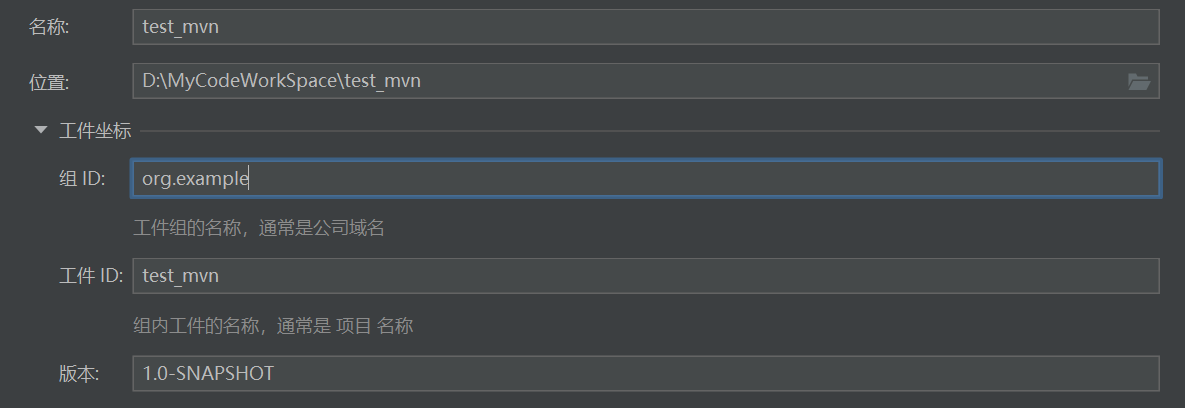Click the 工件 ID label
Image resolution: width=1185 pixels, height=408 pixels.
[x=90, y=276]
